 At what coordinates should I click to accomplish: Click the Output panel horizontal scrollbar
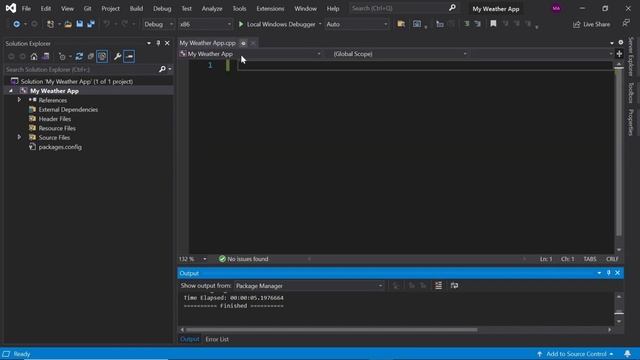point(331,330)
